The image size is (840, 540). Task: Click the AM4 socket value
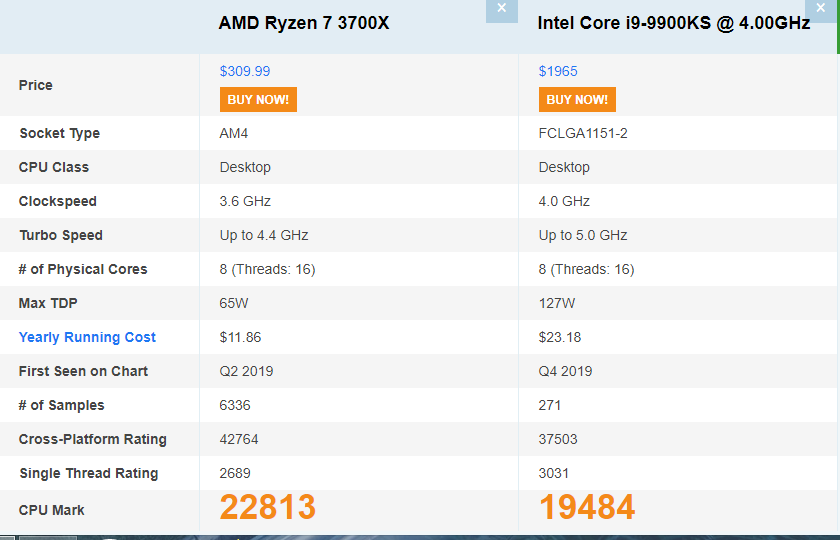(234, 133)
